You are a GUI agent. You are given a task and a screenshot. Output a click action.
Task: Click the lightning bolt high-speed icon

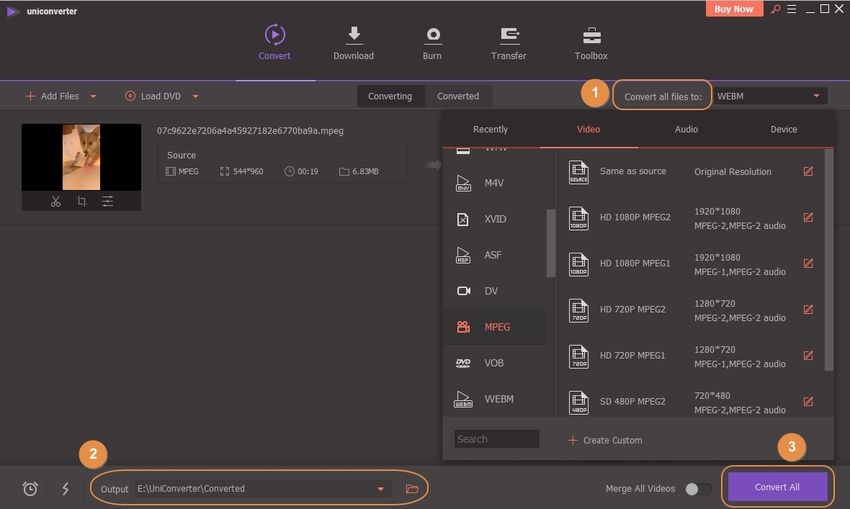[66, 489]
